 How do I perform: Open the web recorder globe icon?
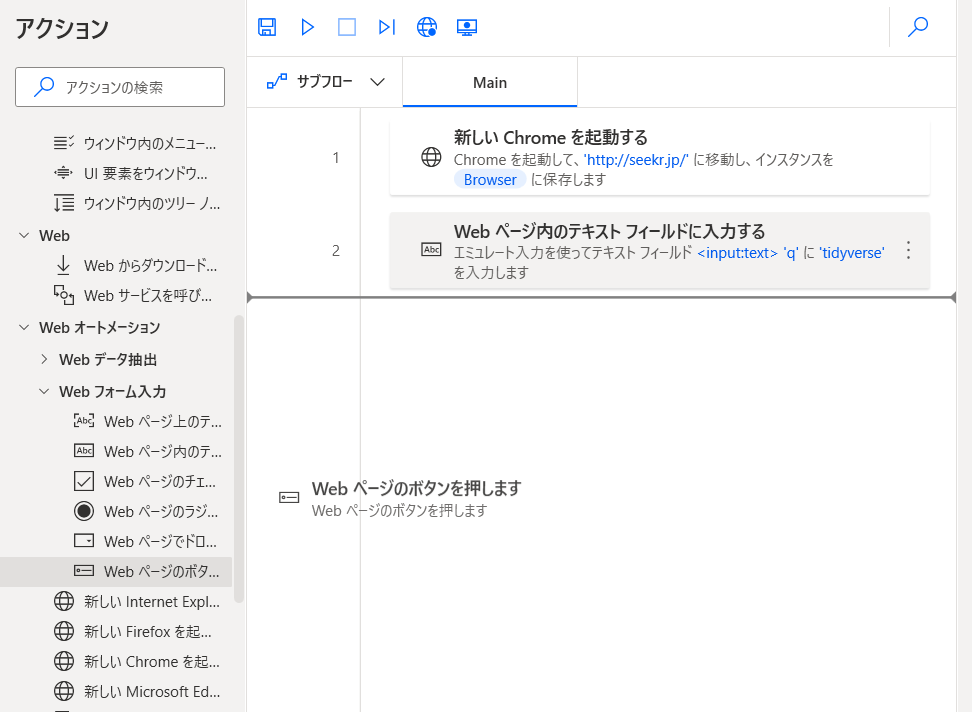(x=426, y=27)
